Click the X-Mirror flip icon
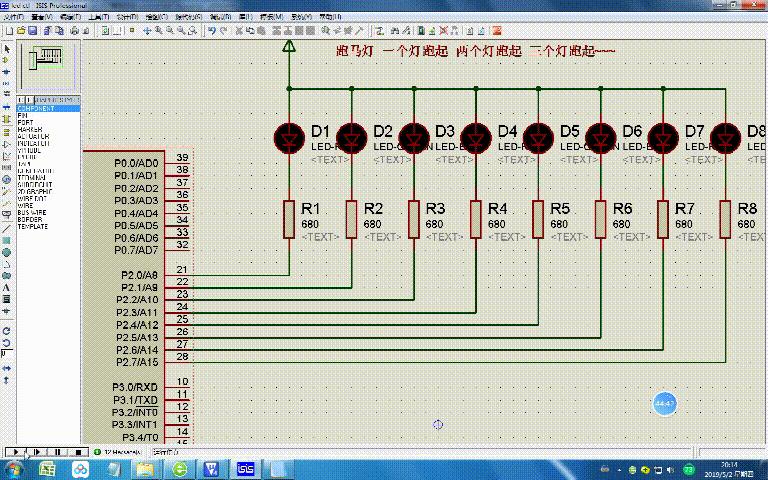The width and height of the screenshot is (768, 480). pos(6,368)
